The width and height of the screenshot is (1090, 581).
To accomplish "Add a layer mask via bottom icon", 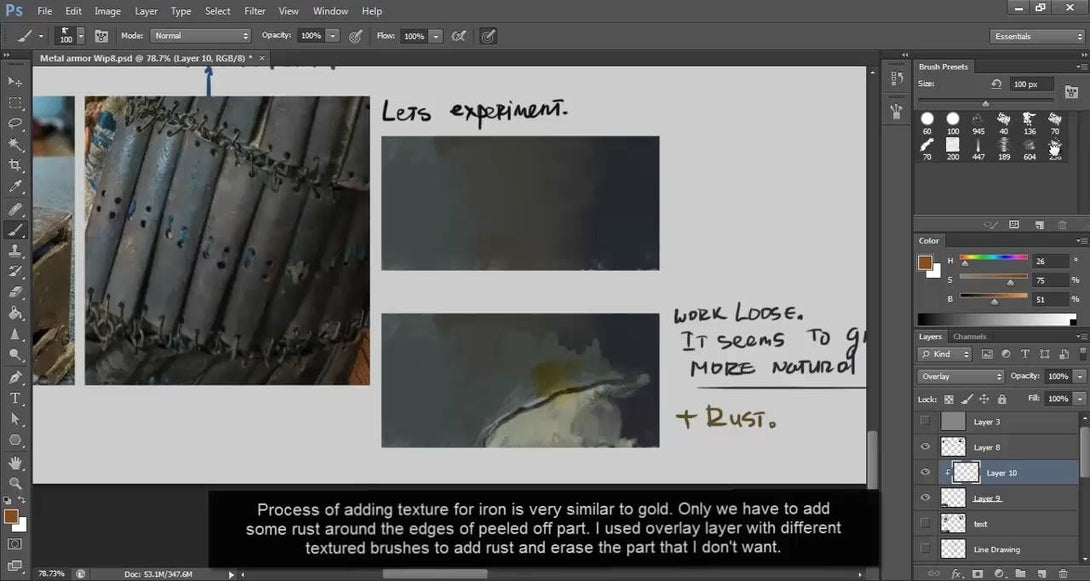I will 977,574.
